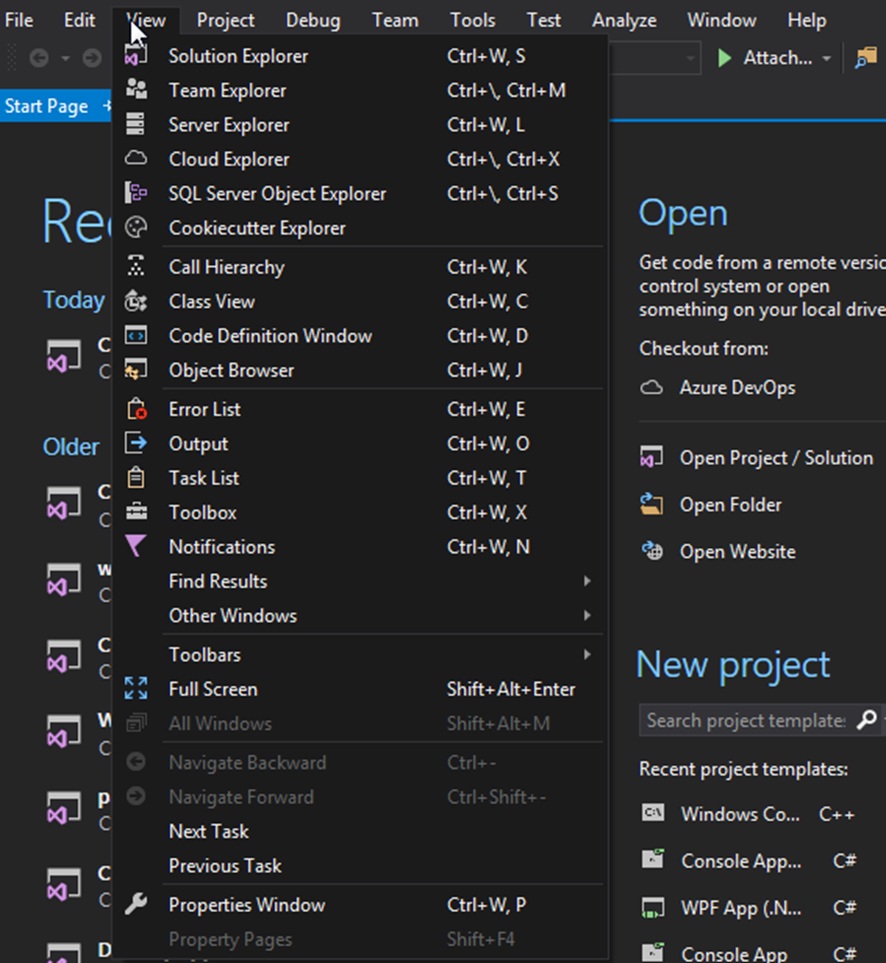
Task: Click the Windows Console C++ template icon
Action: tap(653, 813)
